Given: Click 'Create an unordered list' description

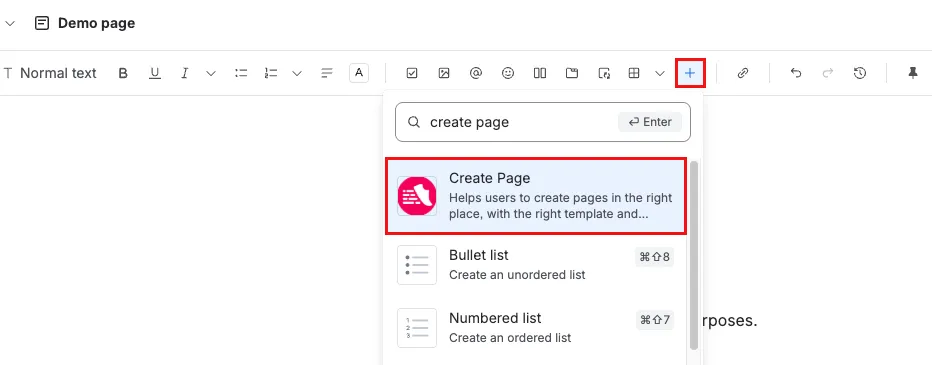Looking at the screenshot, I should pyautogui.click(x=517, y=275).
